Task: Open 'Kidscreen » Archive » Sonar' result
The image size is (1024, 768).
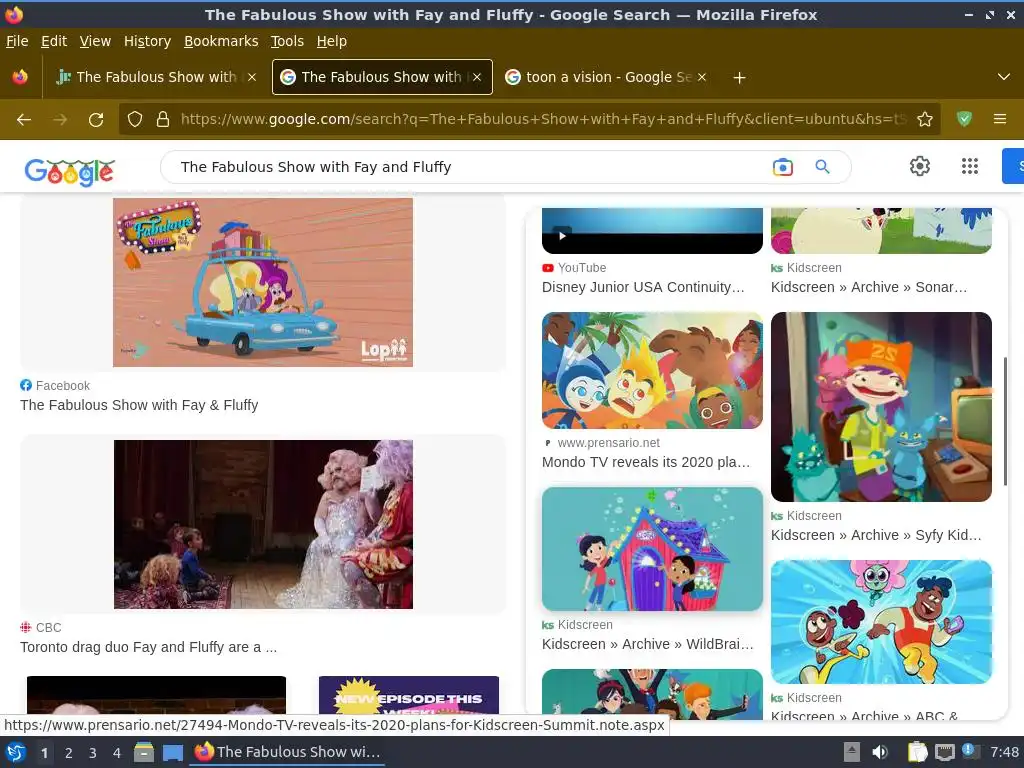Action: coord(869,287)
